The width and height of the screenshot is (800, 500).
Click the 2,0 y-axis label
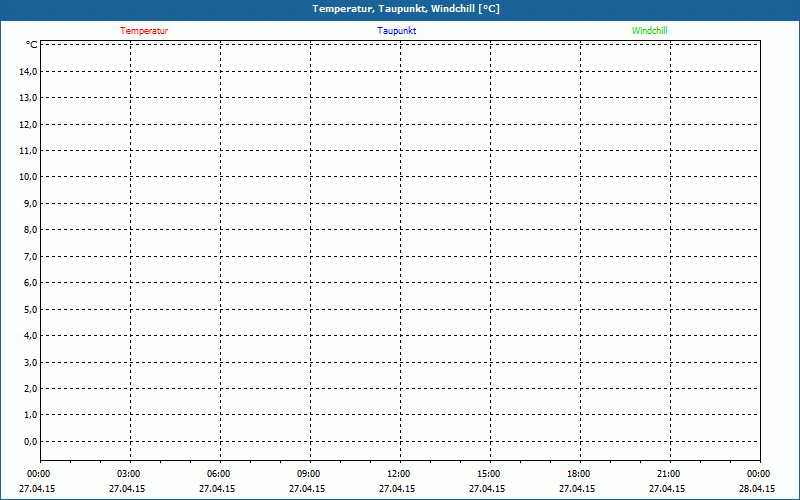(31, 388)
